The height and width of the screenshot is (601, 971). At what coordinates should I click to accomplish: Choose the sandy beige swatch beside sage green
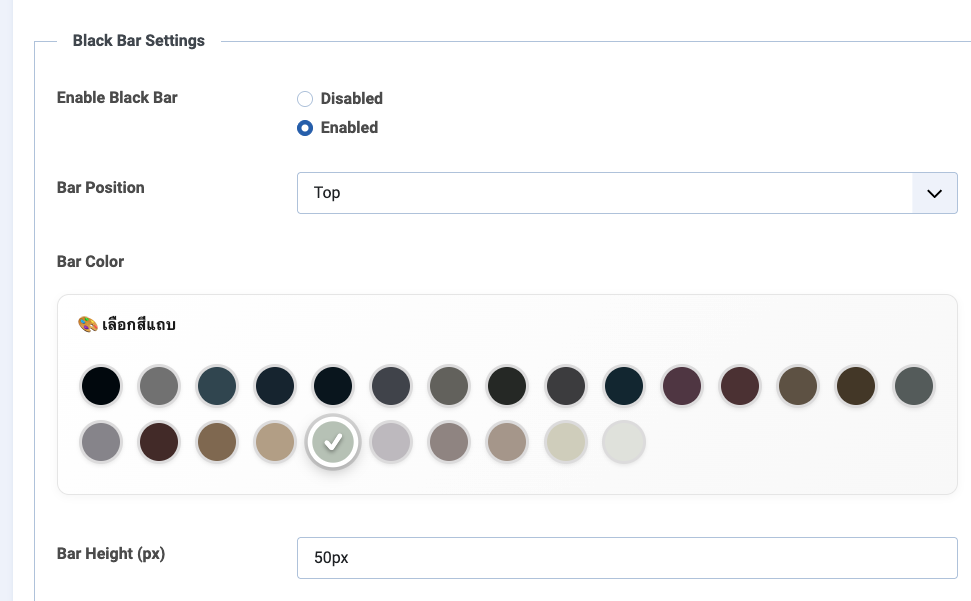(275, 441)
